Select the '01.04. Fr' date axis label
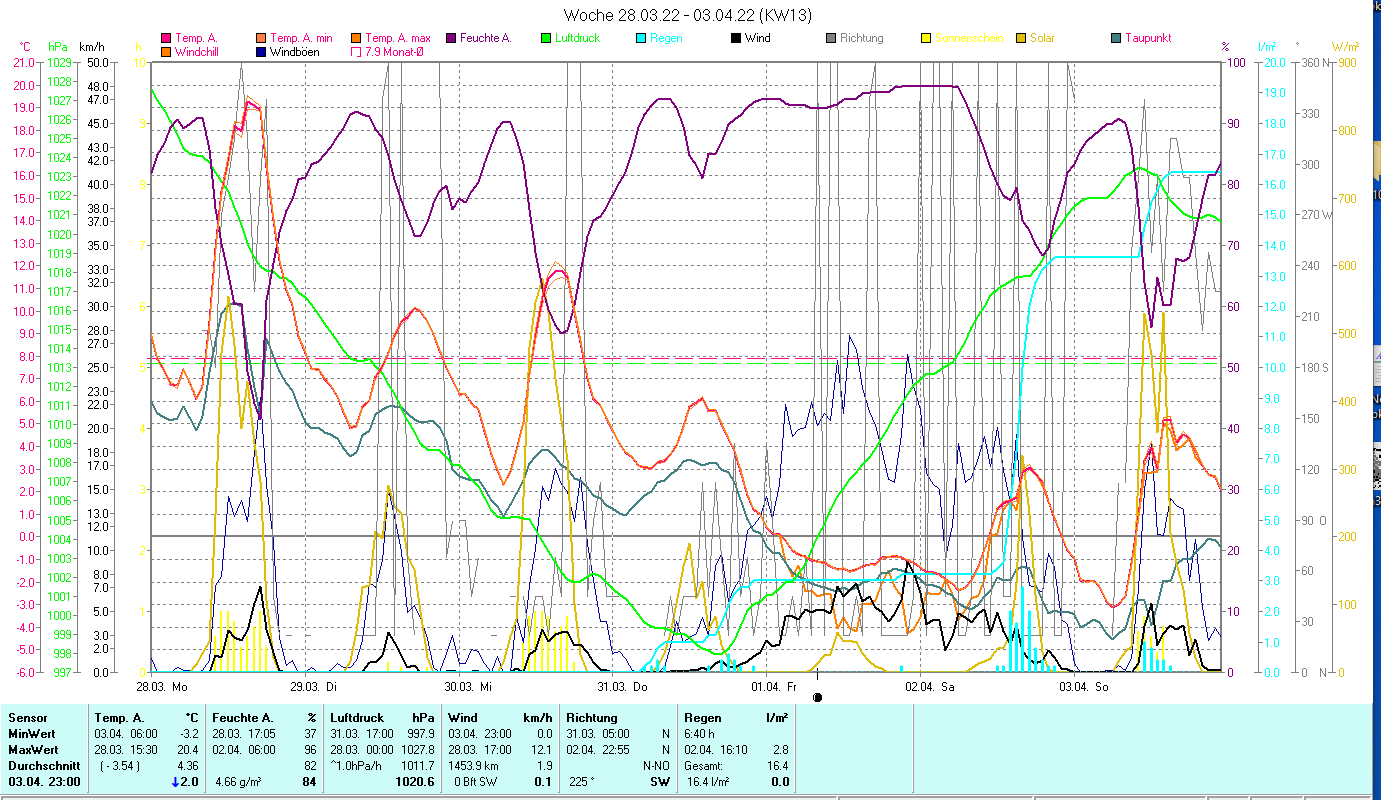The height and width of the screenshot is (800, 1381). click(x=774, y=687)
